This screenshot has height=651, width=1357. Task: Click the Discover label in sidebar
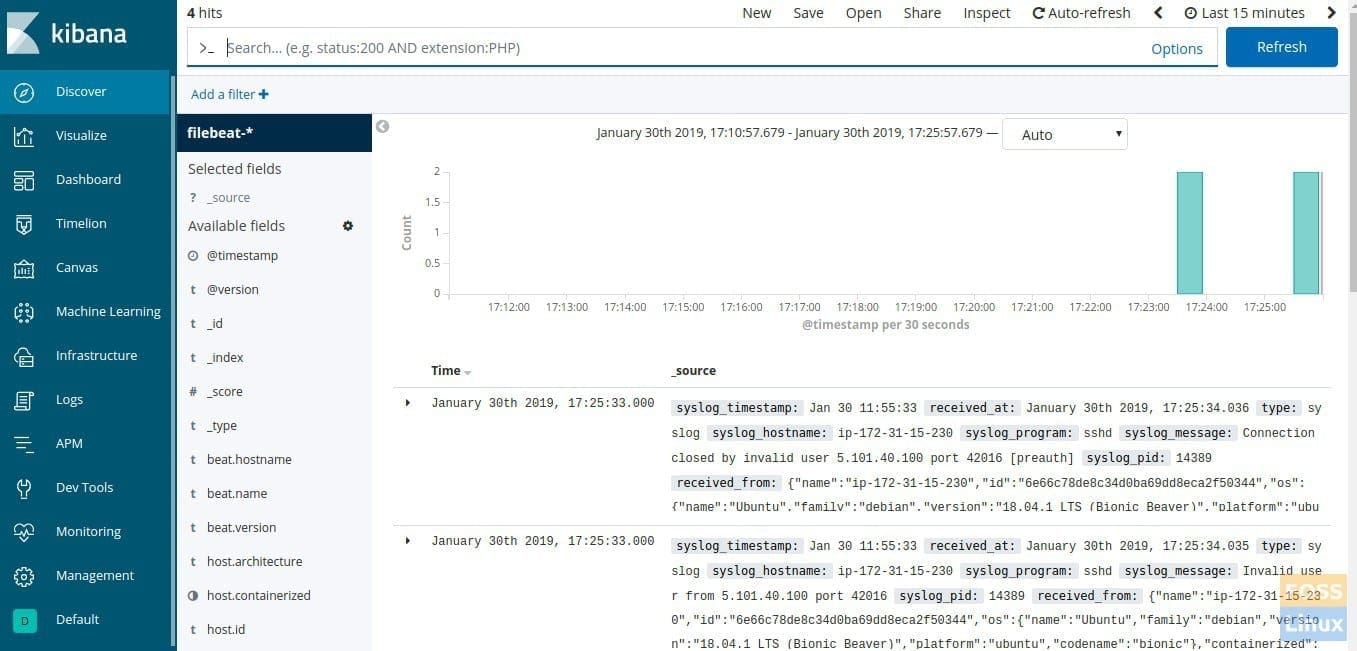coord(81,92)
